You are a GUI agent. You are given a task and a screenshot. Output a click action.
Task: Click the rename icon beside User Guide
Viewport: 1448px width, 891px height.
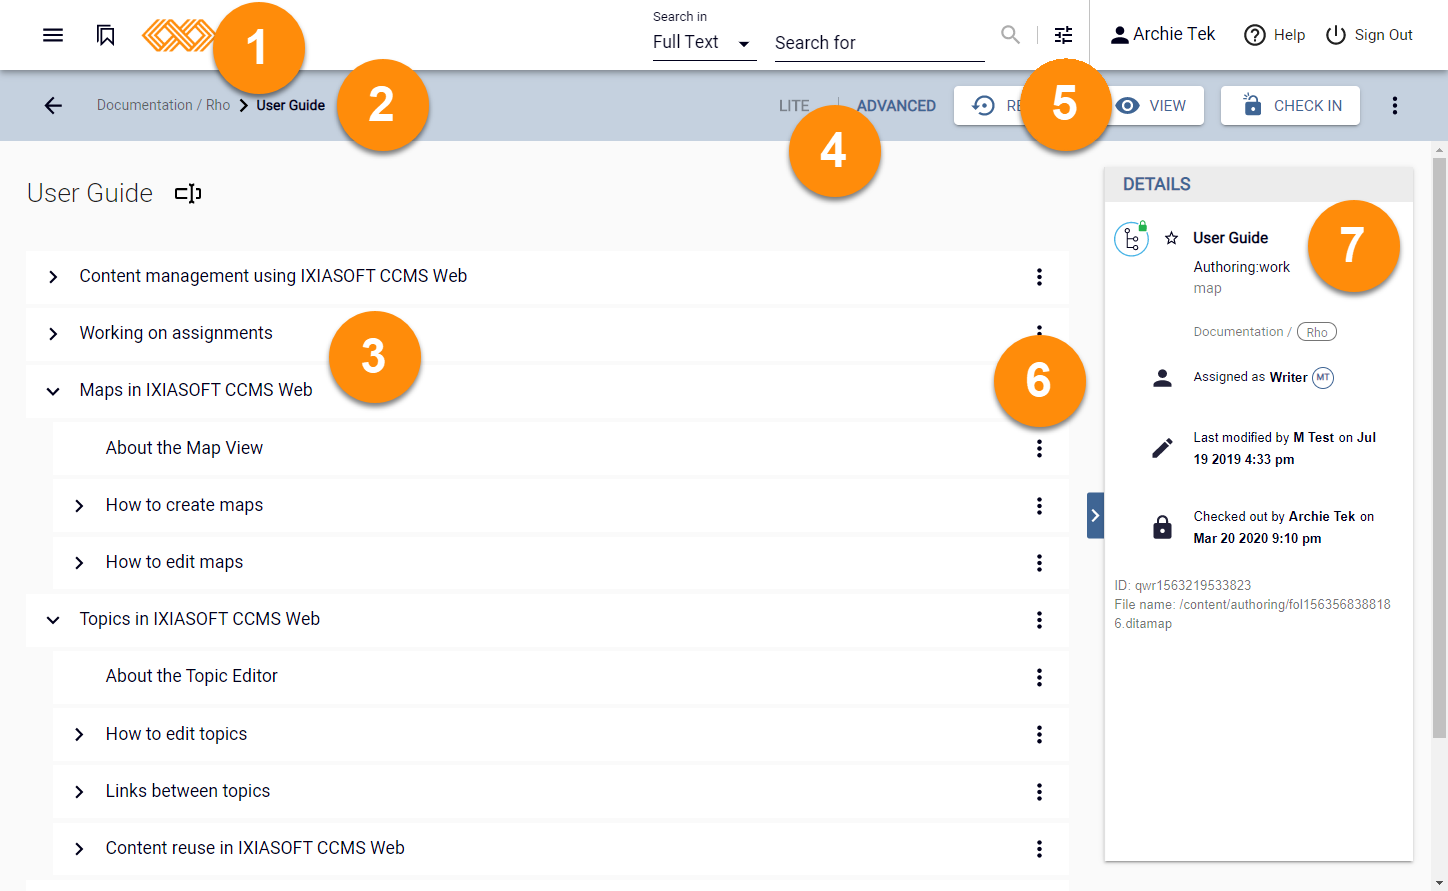point(188,193)
